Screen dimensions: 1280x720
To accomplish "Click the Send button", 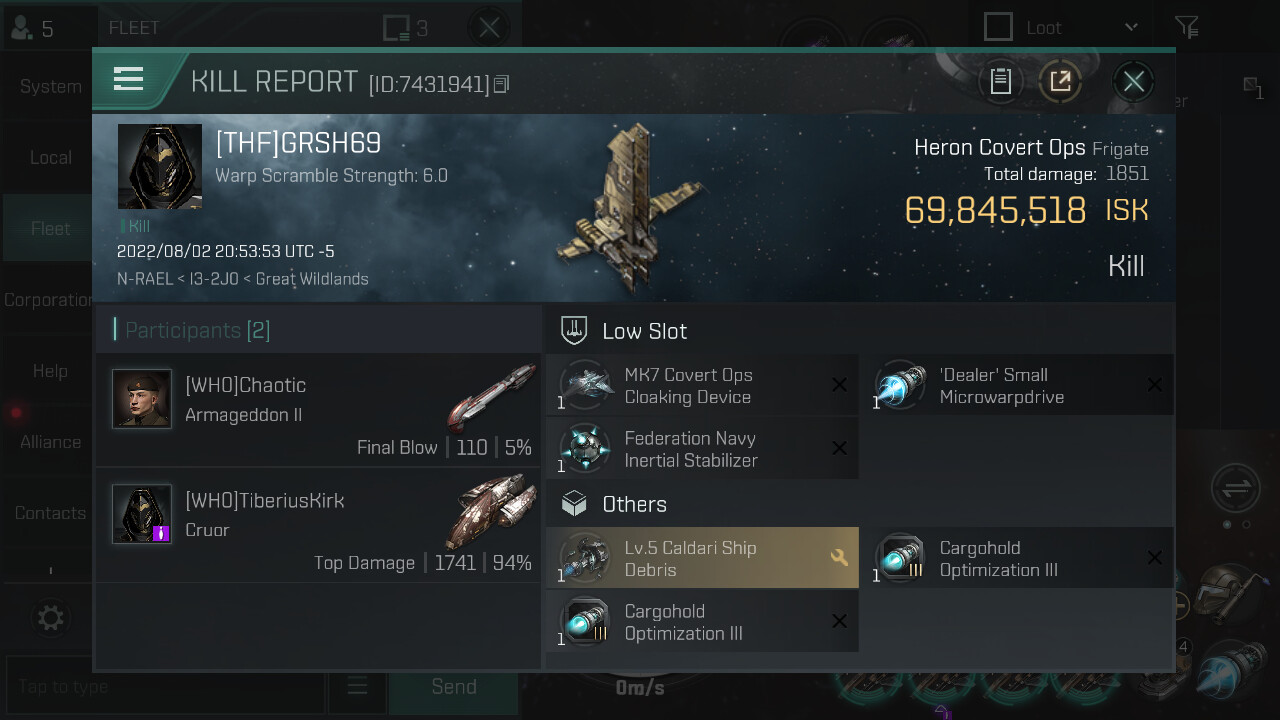I will point(454,686).
